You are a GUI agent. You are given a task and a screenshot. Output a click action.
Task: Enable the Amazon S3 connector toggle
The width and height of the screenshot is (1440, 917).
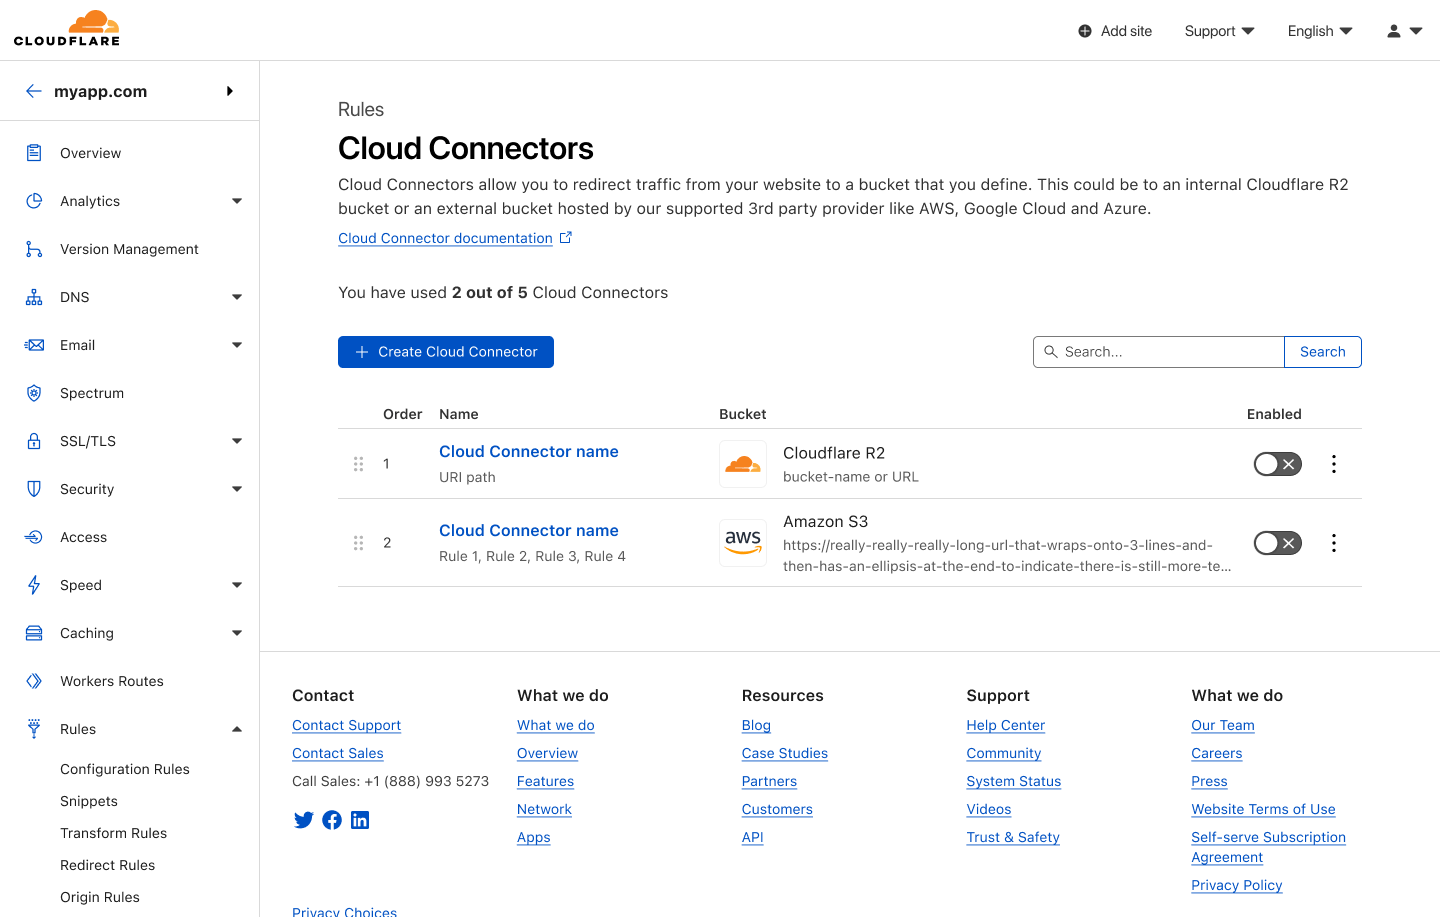pos(1277,543)
